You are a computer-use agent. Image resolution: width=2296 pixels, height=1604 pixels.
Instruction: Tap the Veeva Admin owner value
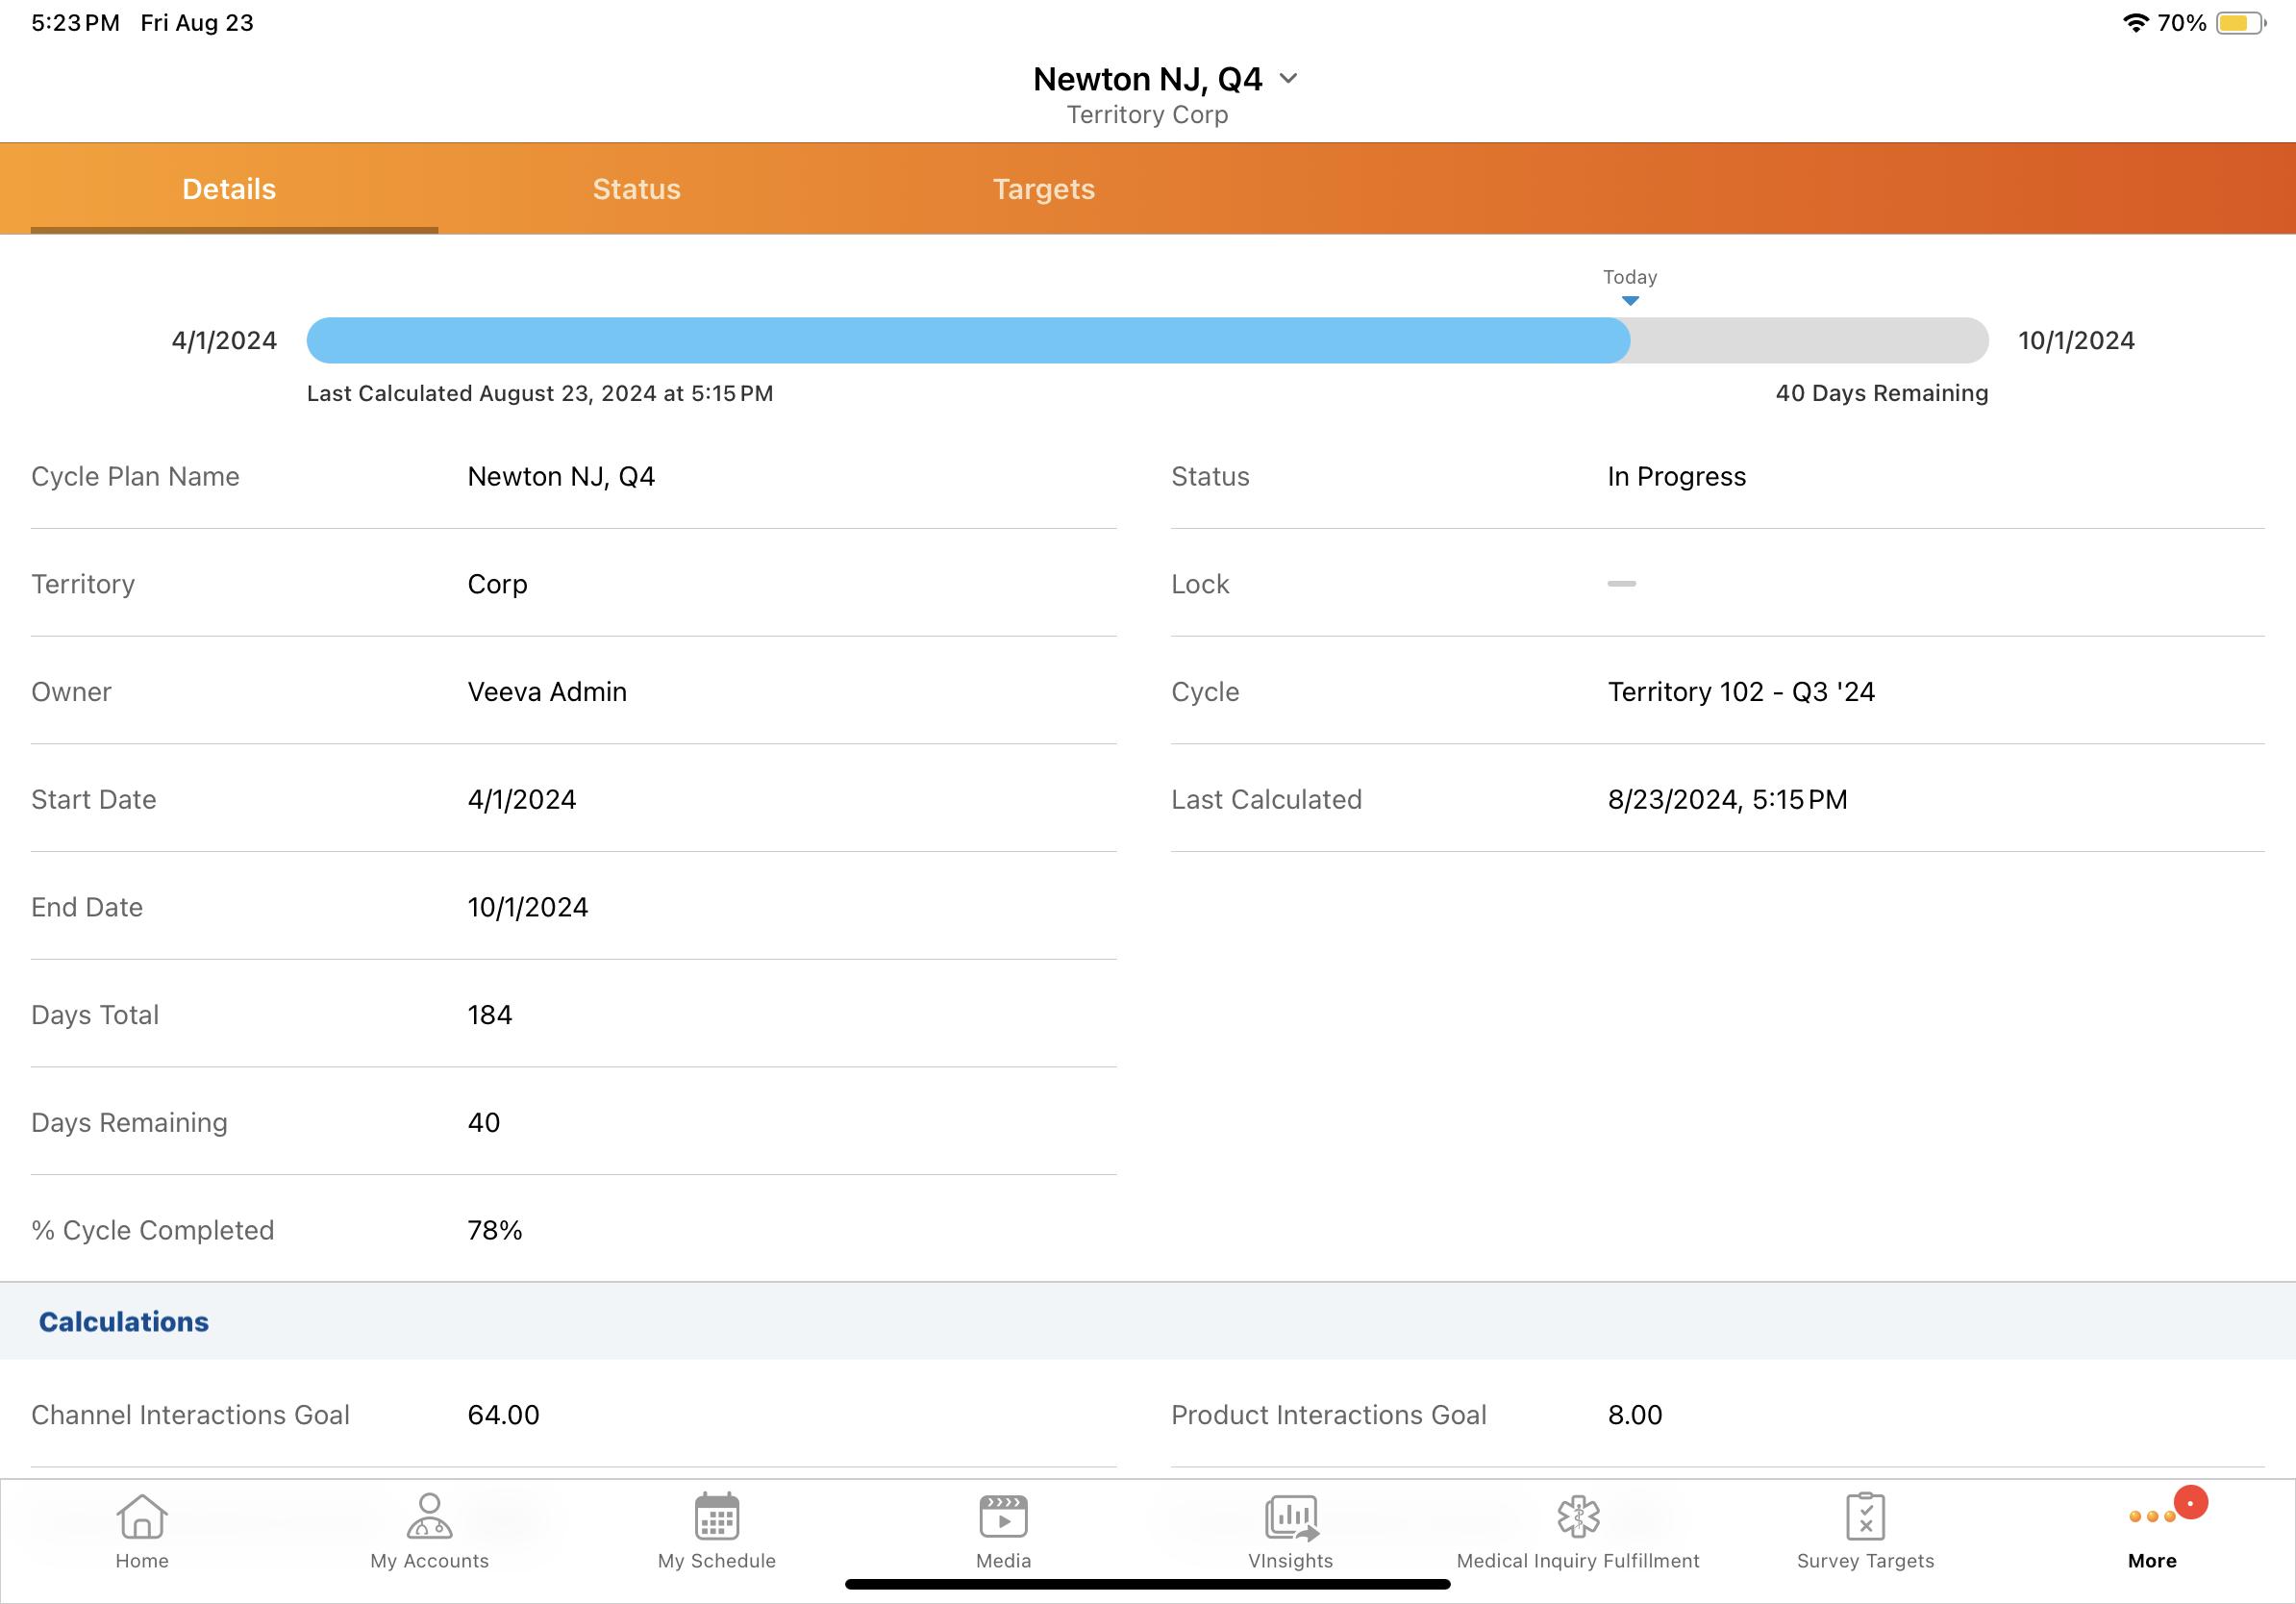[547, 692]
